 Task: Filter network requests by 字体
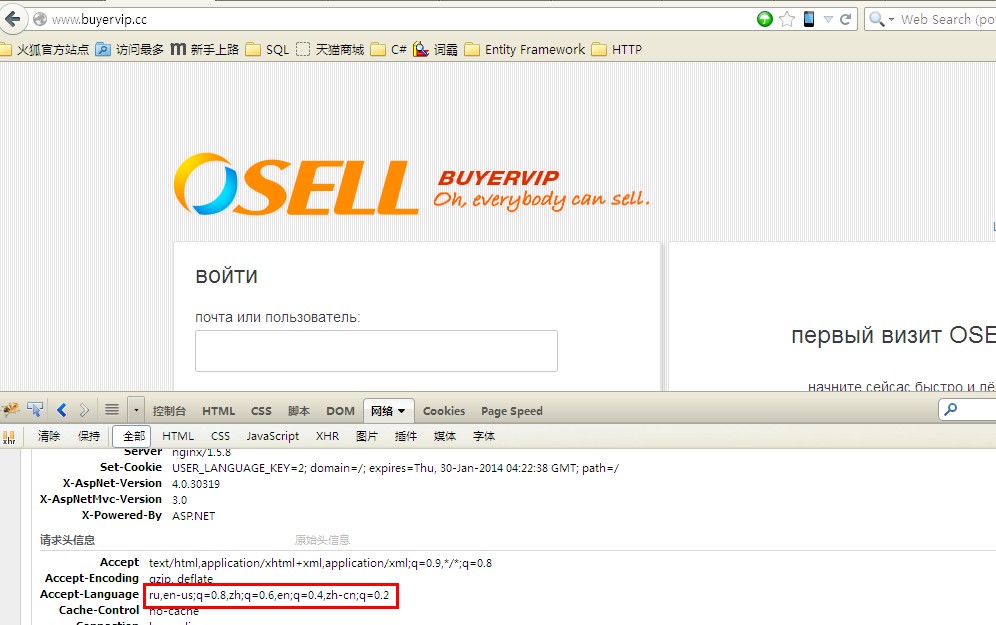(484, 436)
